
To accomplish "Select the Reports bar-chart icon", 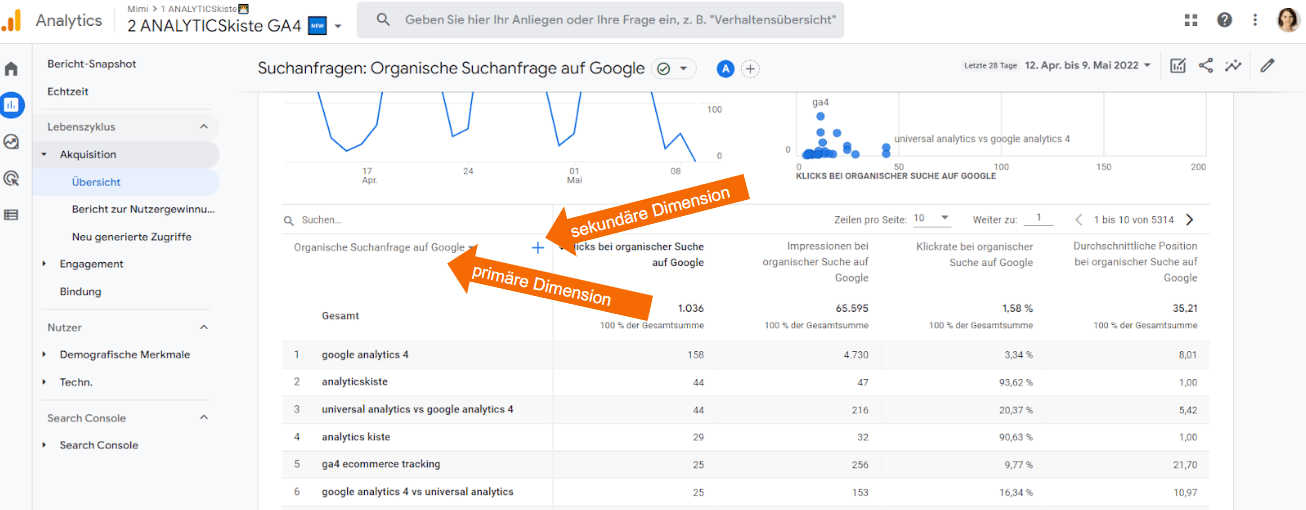I will 12,104.
